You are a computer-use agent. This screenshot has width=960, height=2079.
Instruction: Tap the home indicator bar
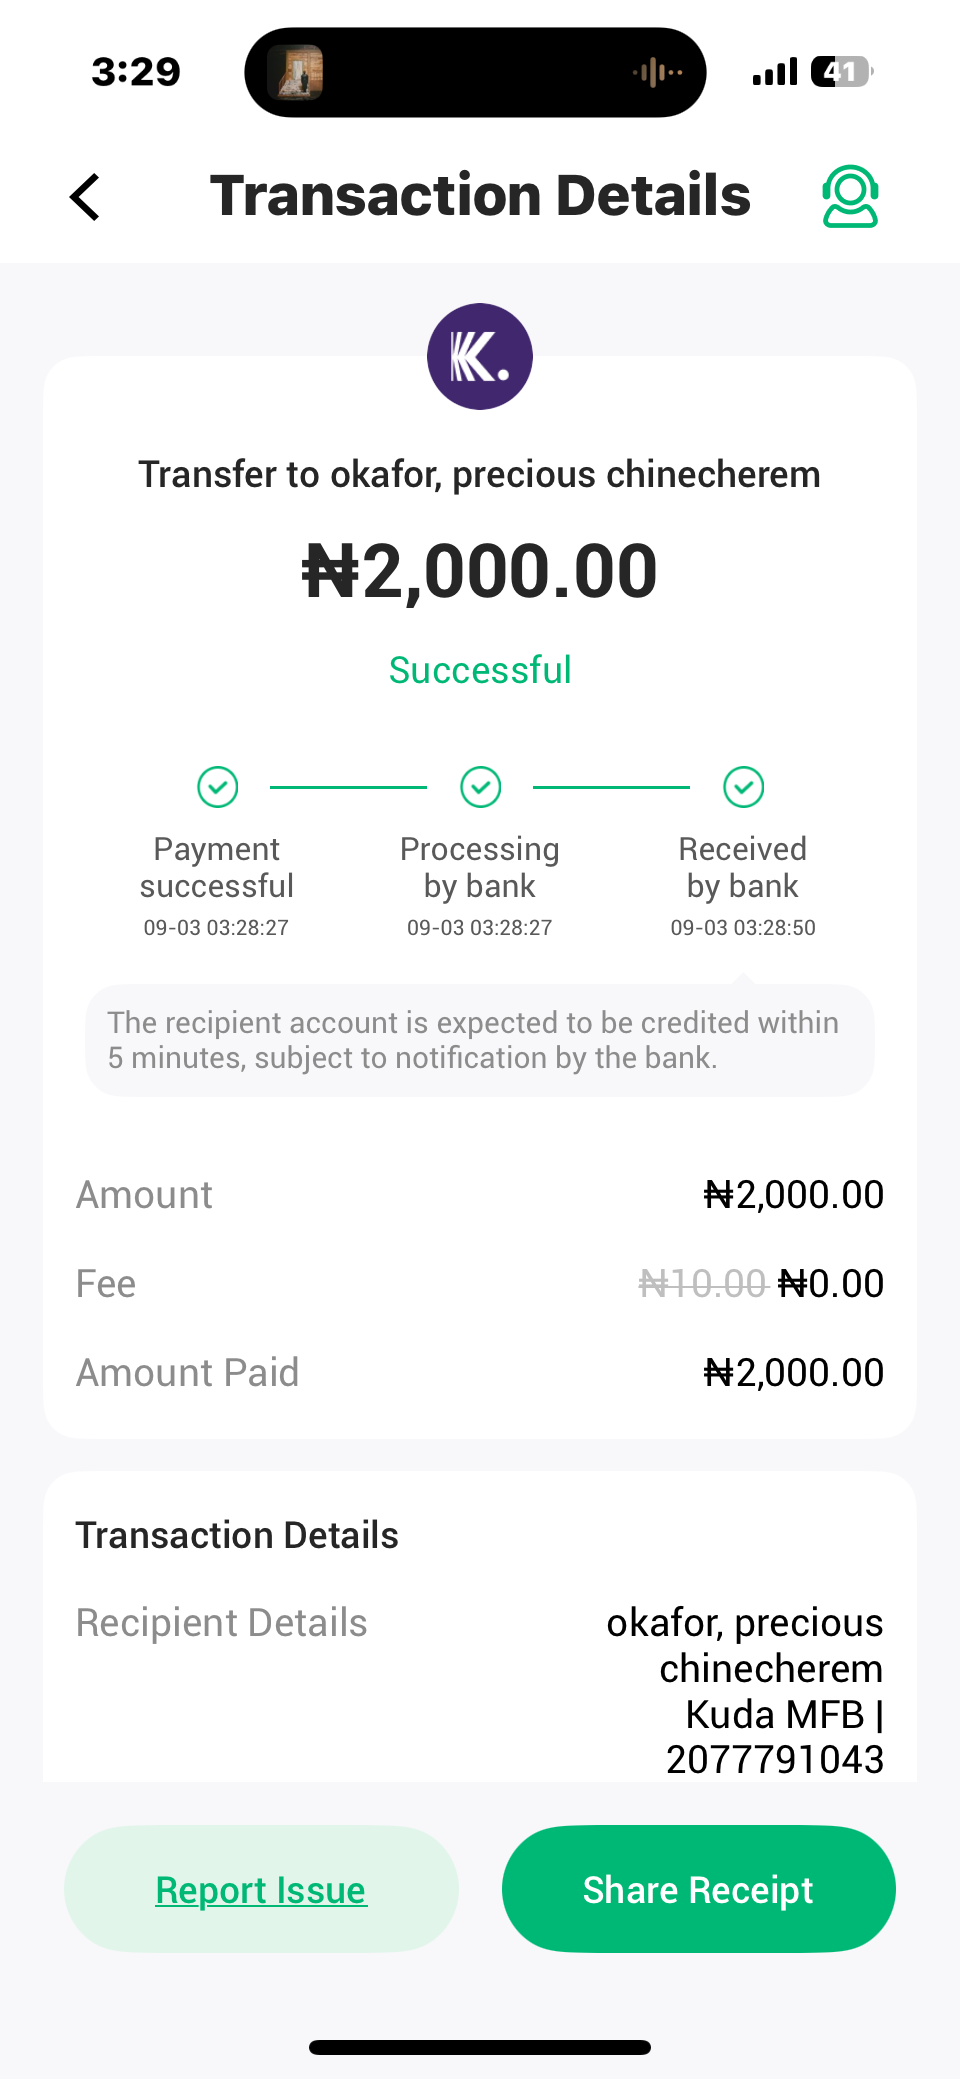(480, 2047)
